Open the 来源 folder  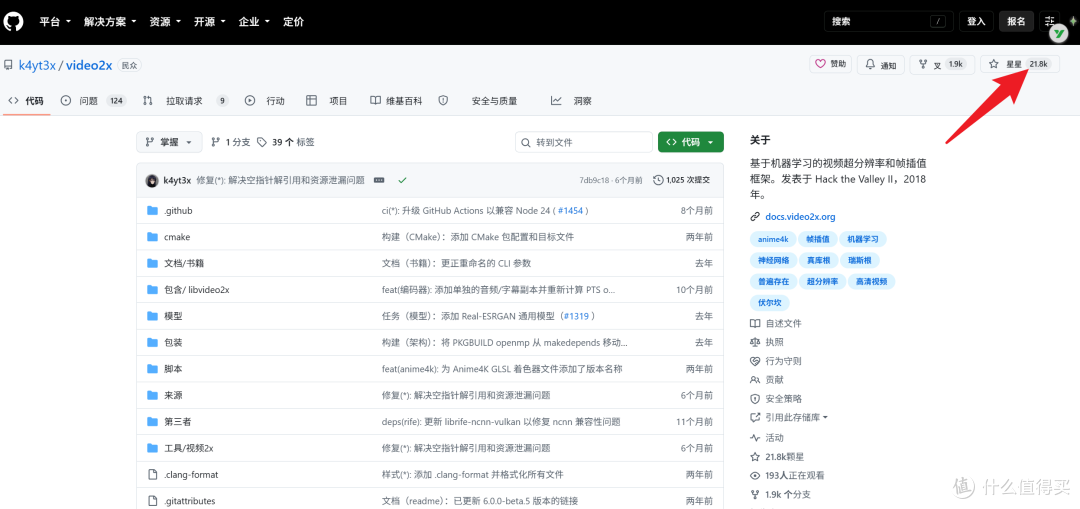(173, 395)
